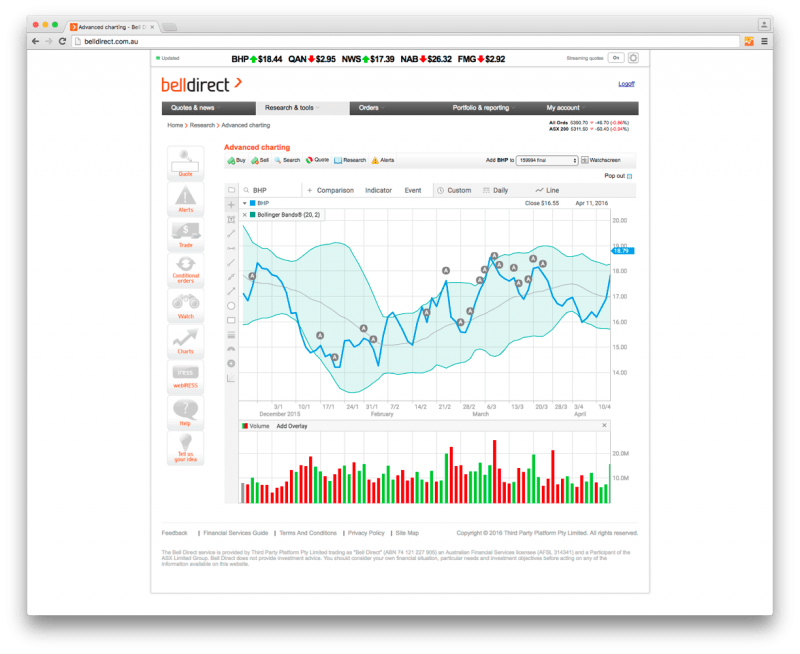Click the Buy toolbar button
Screen dimensions: 800x654
[x=236, y=160]
